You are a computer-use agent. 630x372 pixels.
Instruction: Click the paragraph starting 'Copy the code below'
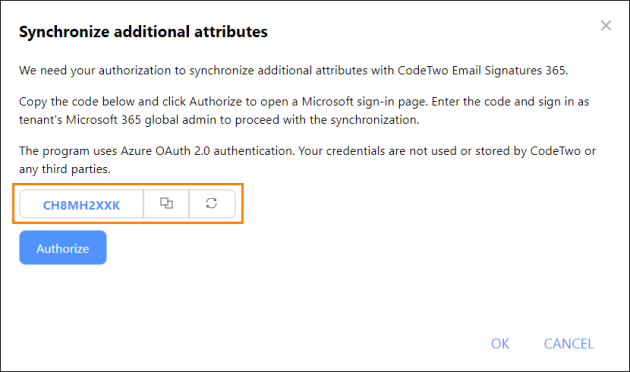(304, 110)
